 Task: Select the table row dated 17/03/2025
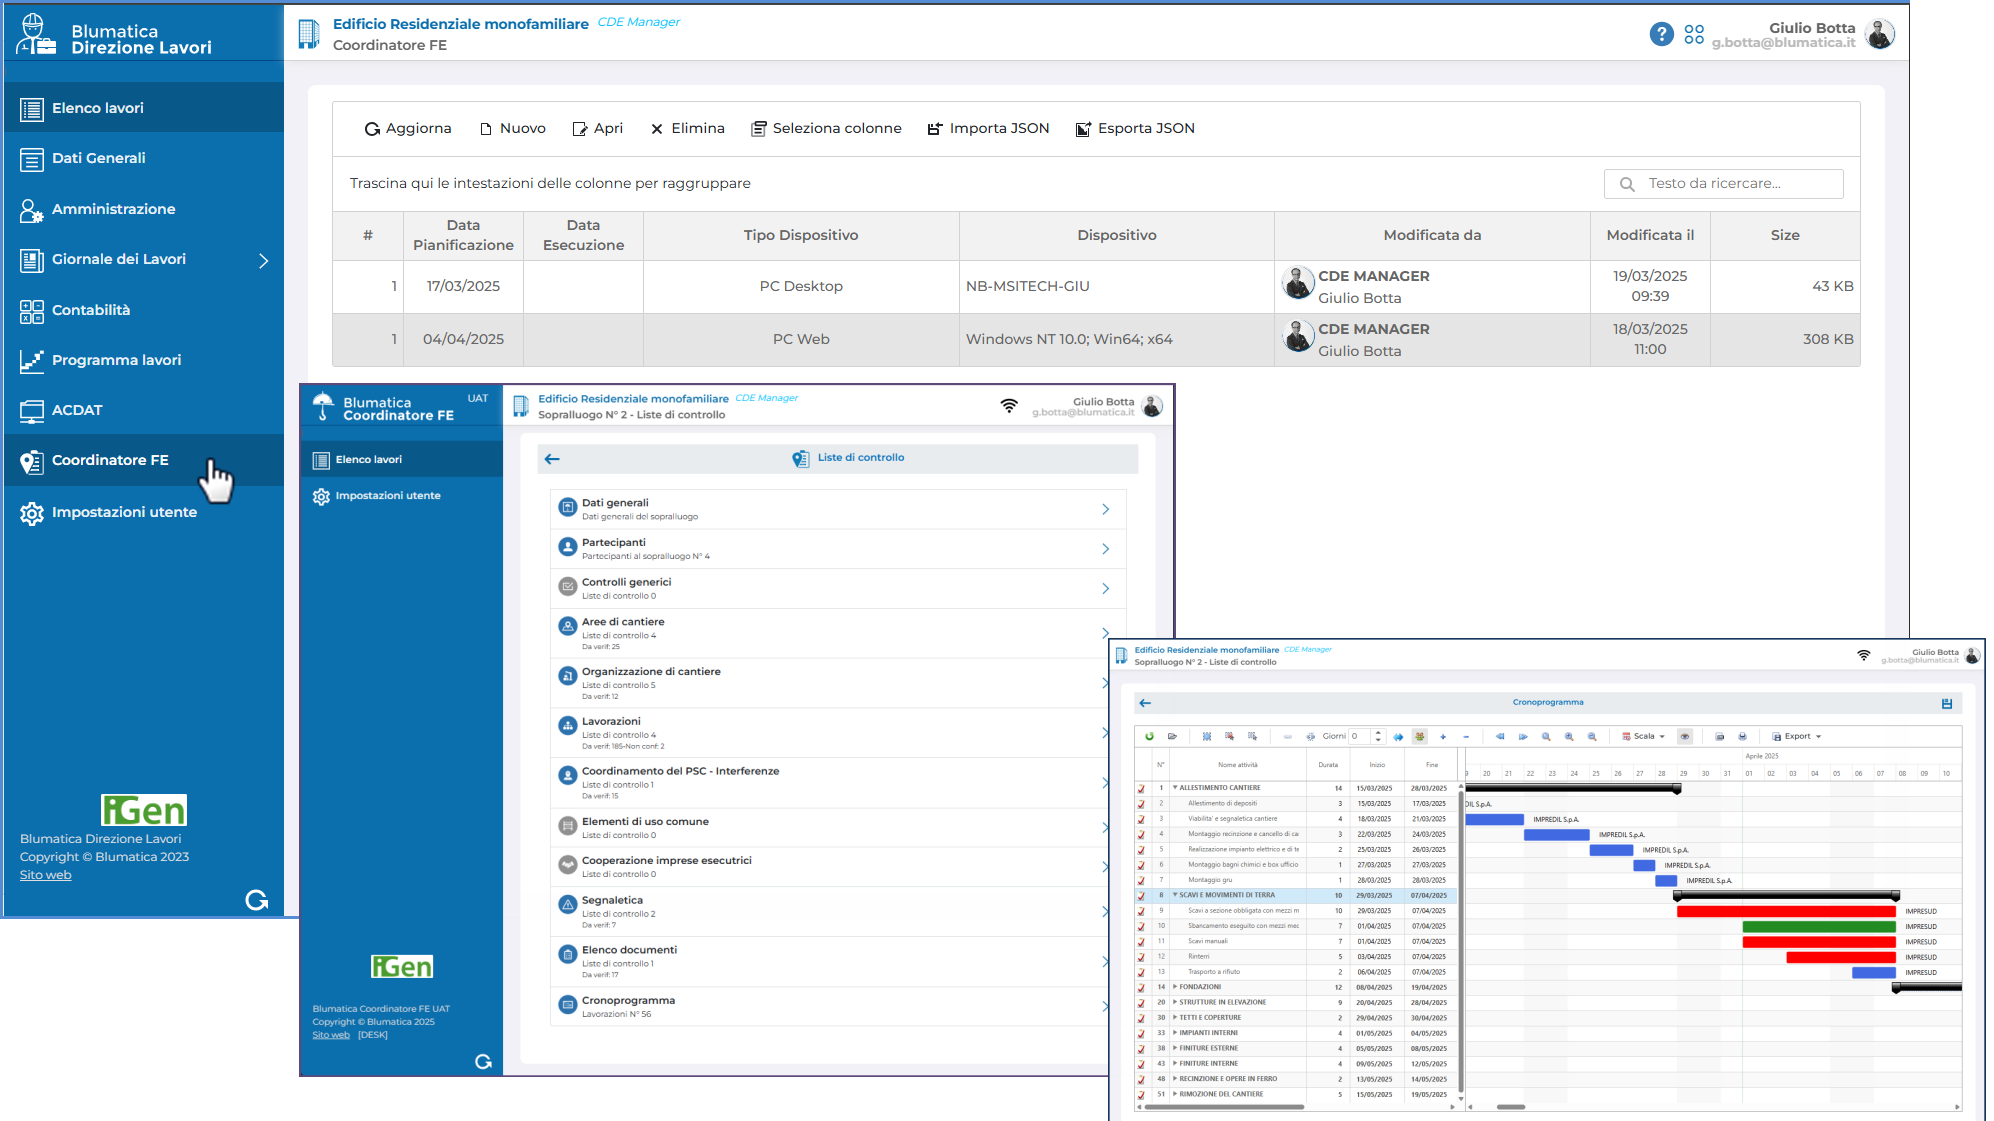tap(1096, 287)
